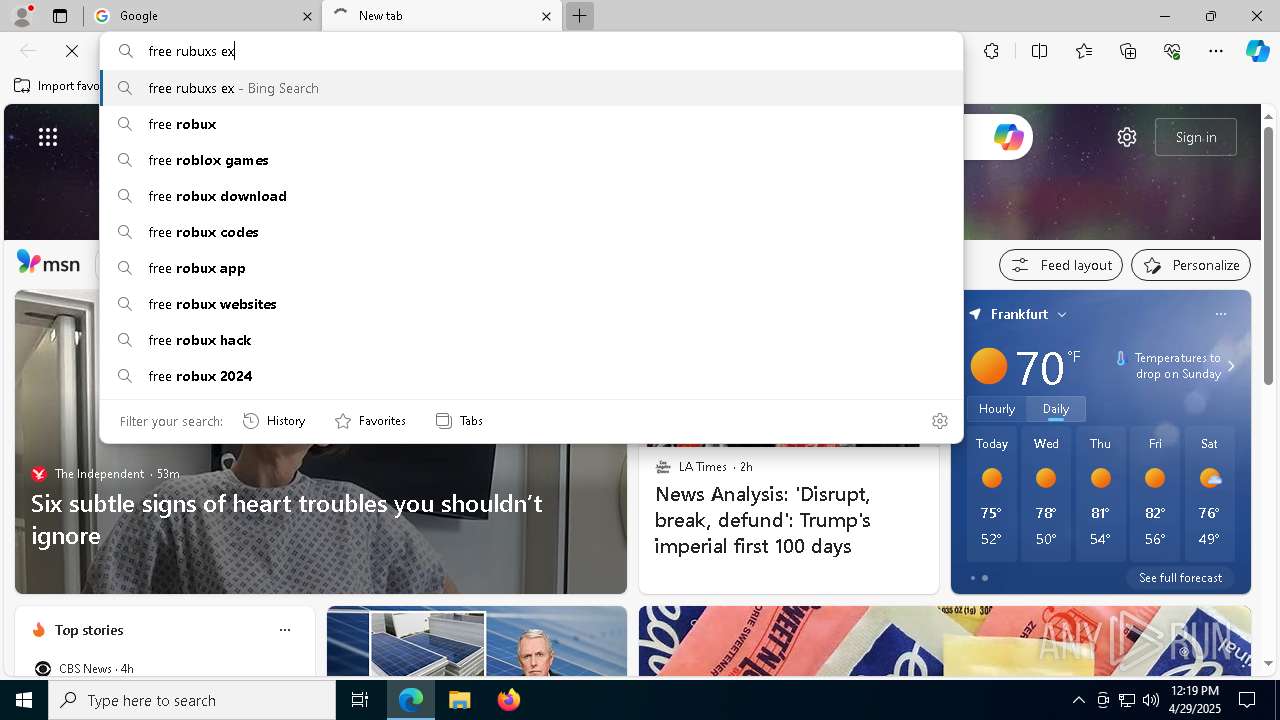
Task: Open the Edge profile icon
Action: coord(21,16)
